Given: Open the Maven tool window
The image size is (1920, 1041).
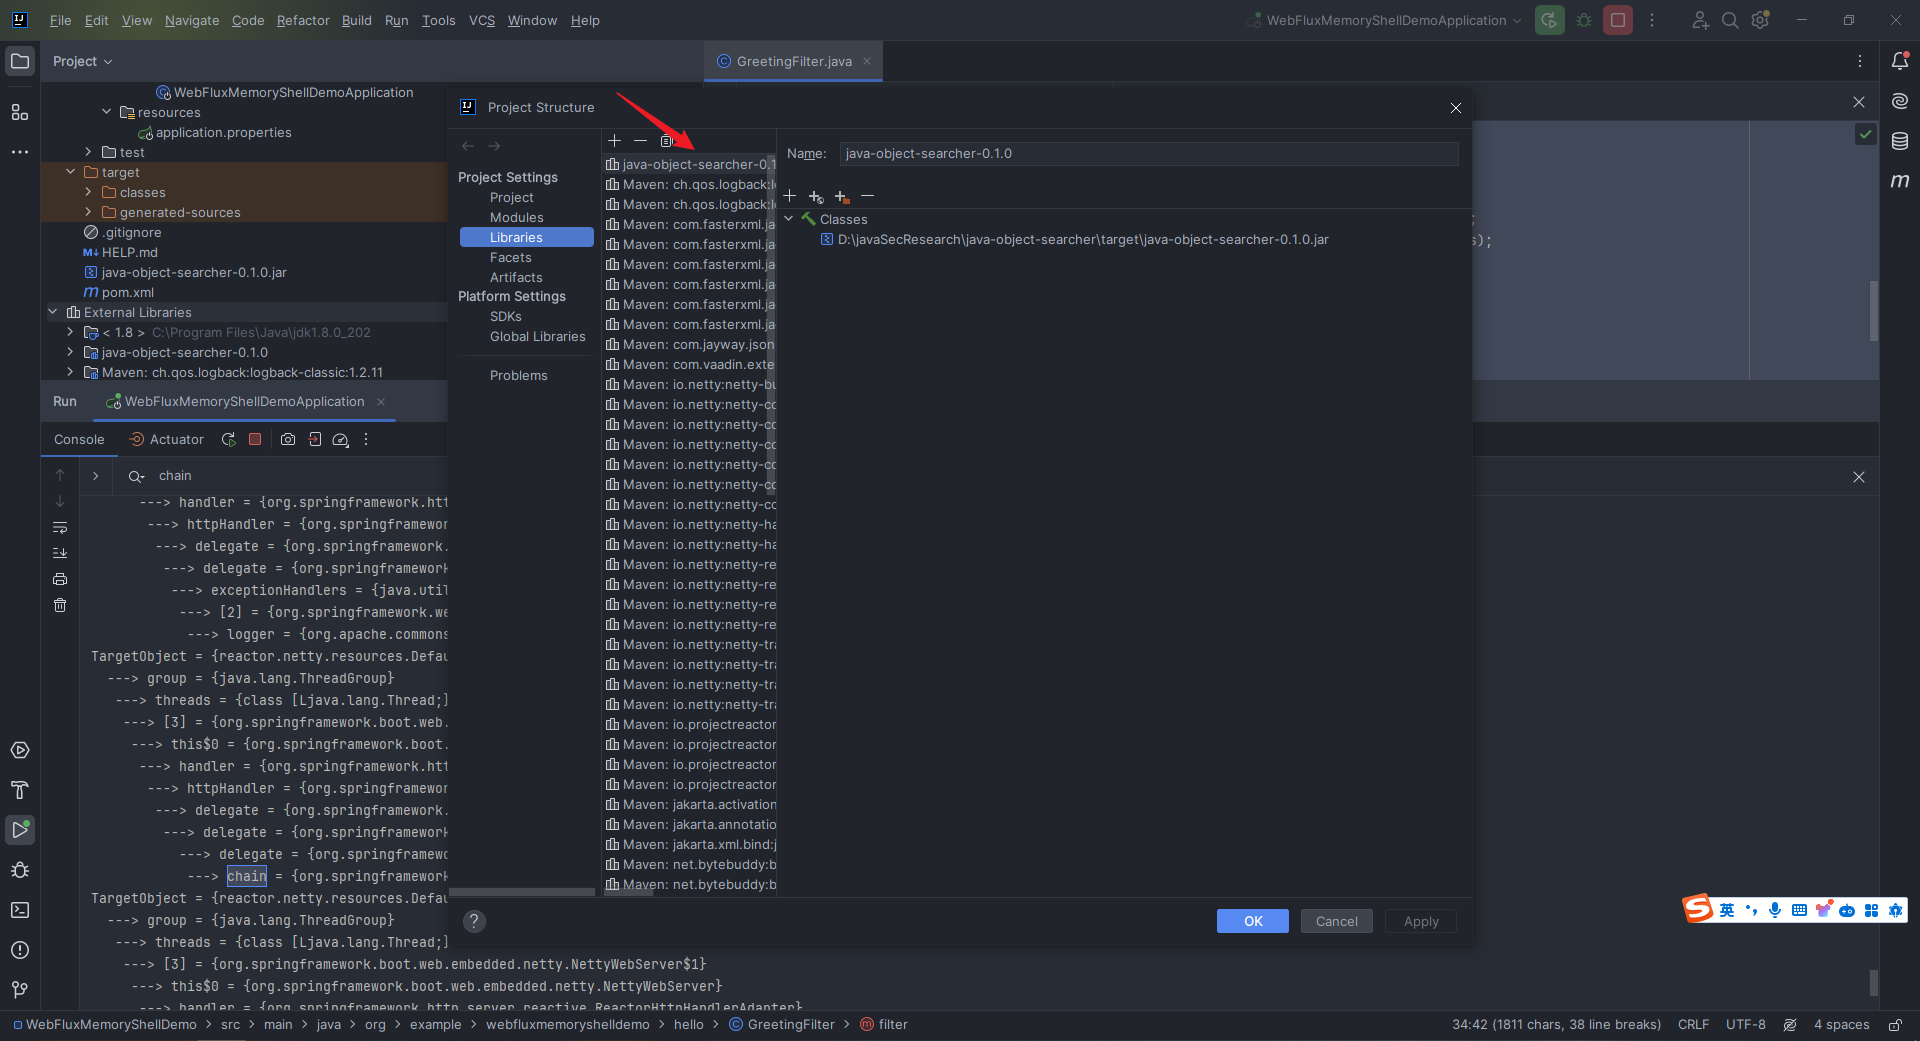Looking at the screenshot, I should pos(1900,181).
